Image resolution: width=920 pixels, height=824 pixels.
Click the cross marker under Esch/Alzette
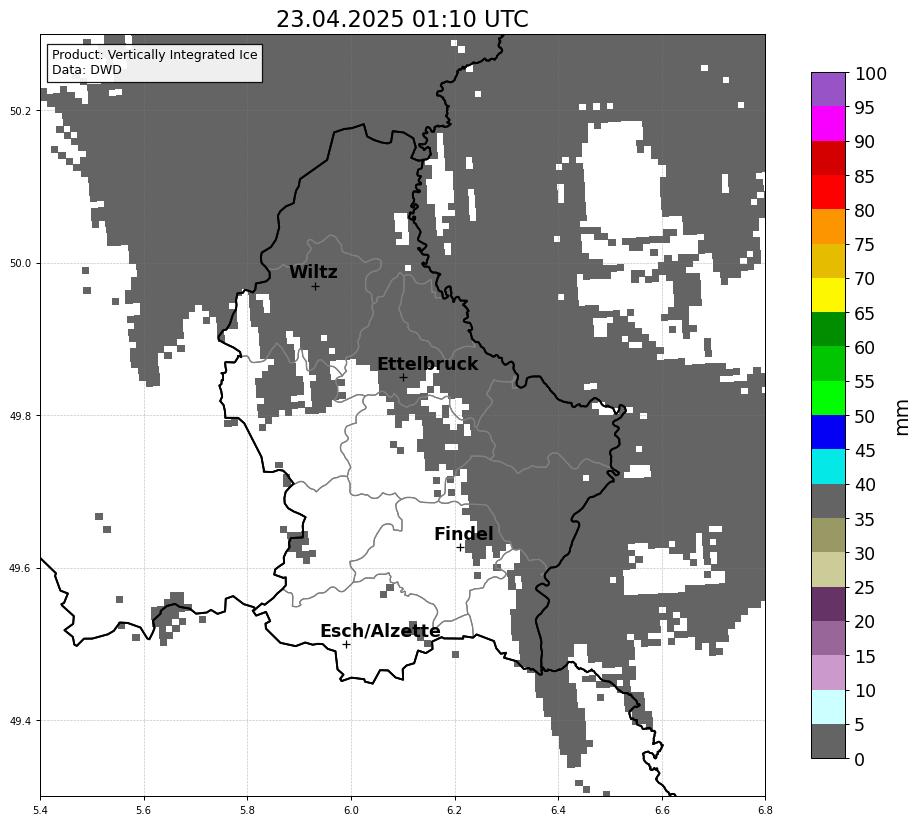point(346,644)
